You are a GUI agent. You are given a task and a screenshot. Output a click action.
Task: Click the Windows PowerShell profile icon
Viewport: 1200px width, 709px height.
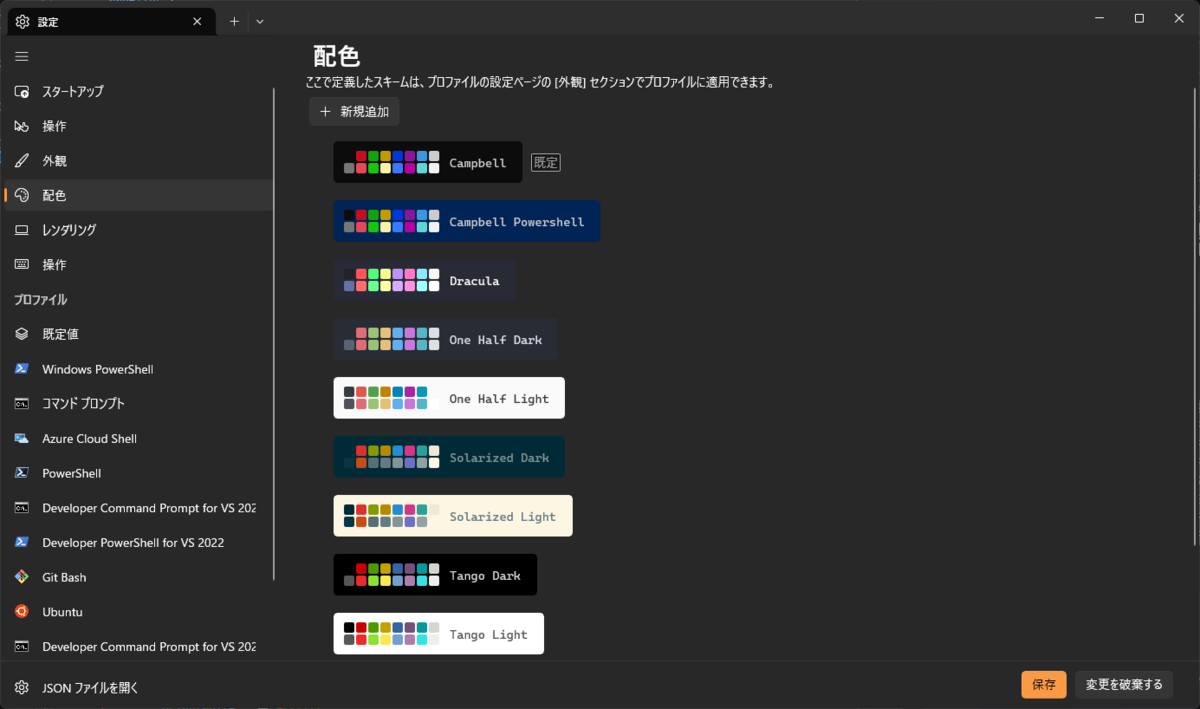(x=22, y=369)
